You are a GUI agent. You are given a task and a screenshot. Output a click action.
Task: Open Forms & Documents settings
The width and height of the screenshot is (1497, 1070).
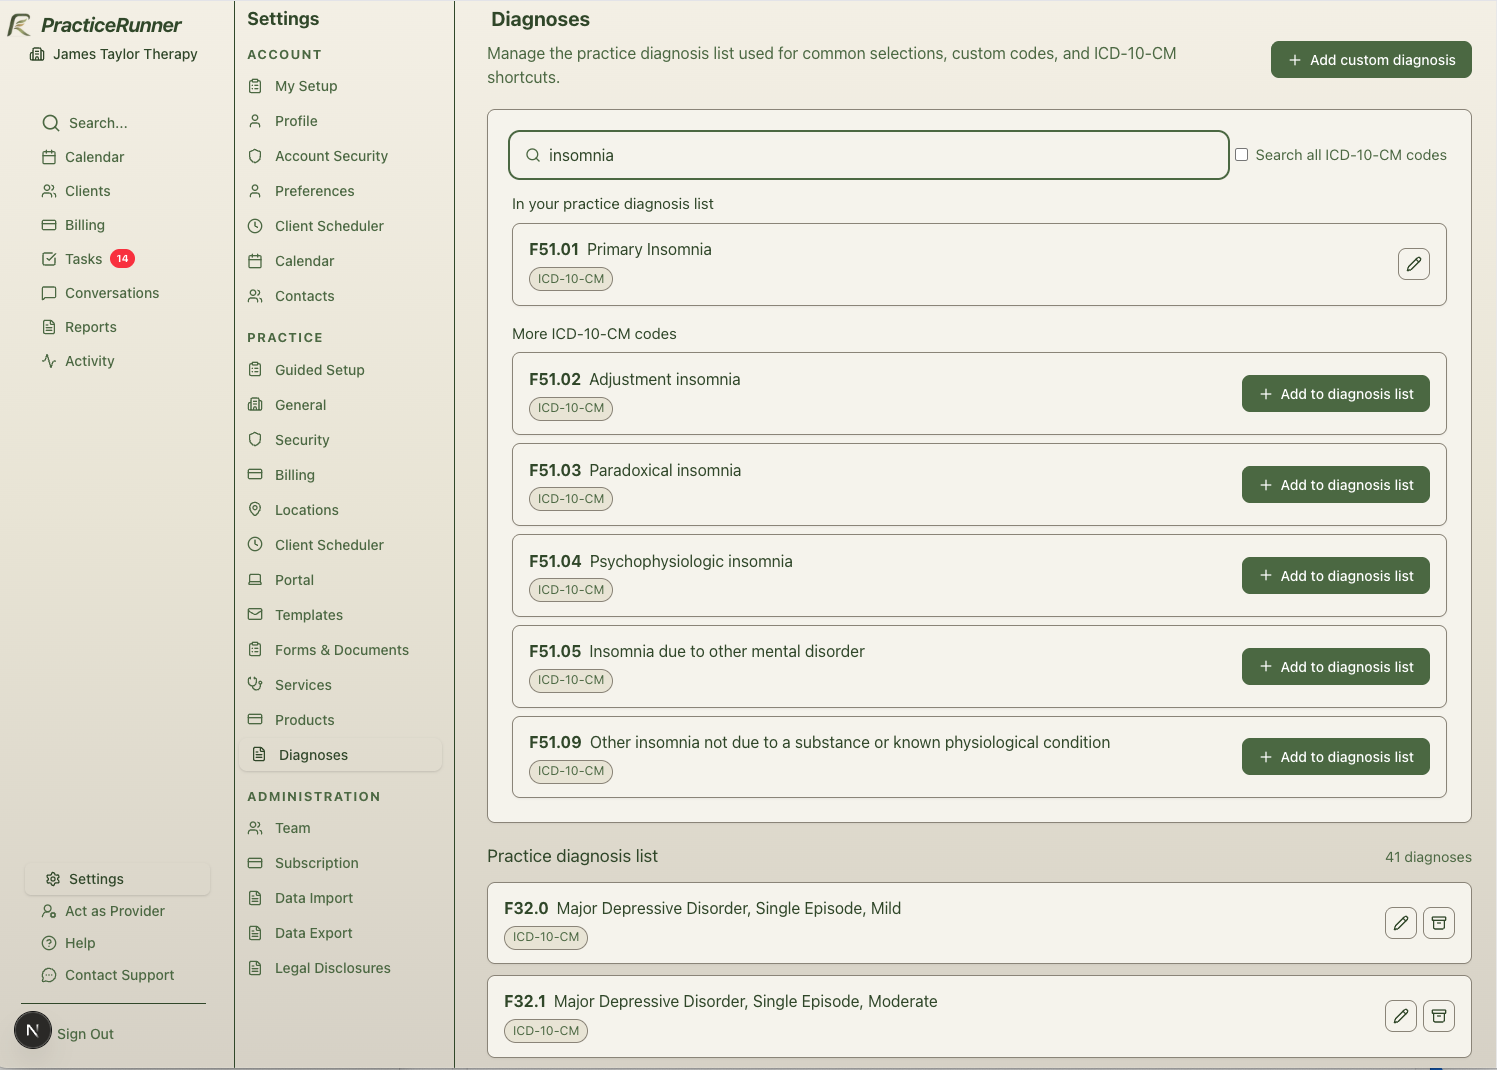(340, 650)
